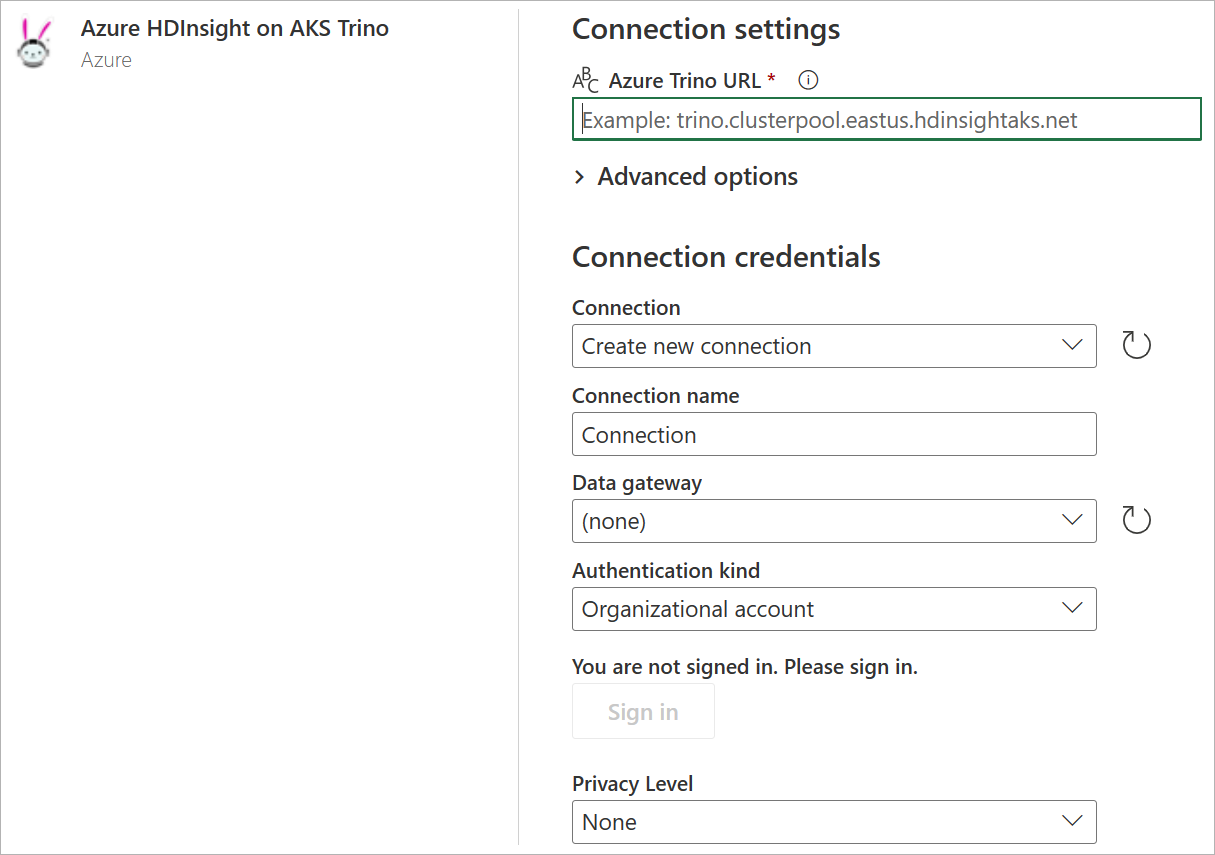Image resolution: width=1215 pixels, height=855 pixels.
Task: Click the refresh icon beside the Connection dropdown
Action: tap(1136, 343)
